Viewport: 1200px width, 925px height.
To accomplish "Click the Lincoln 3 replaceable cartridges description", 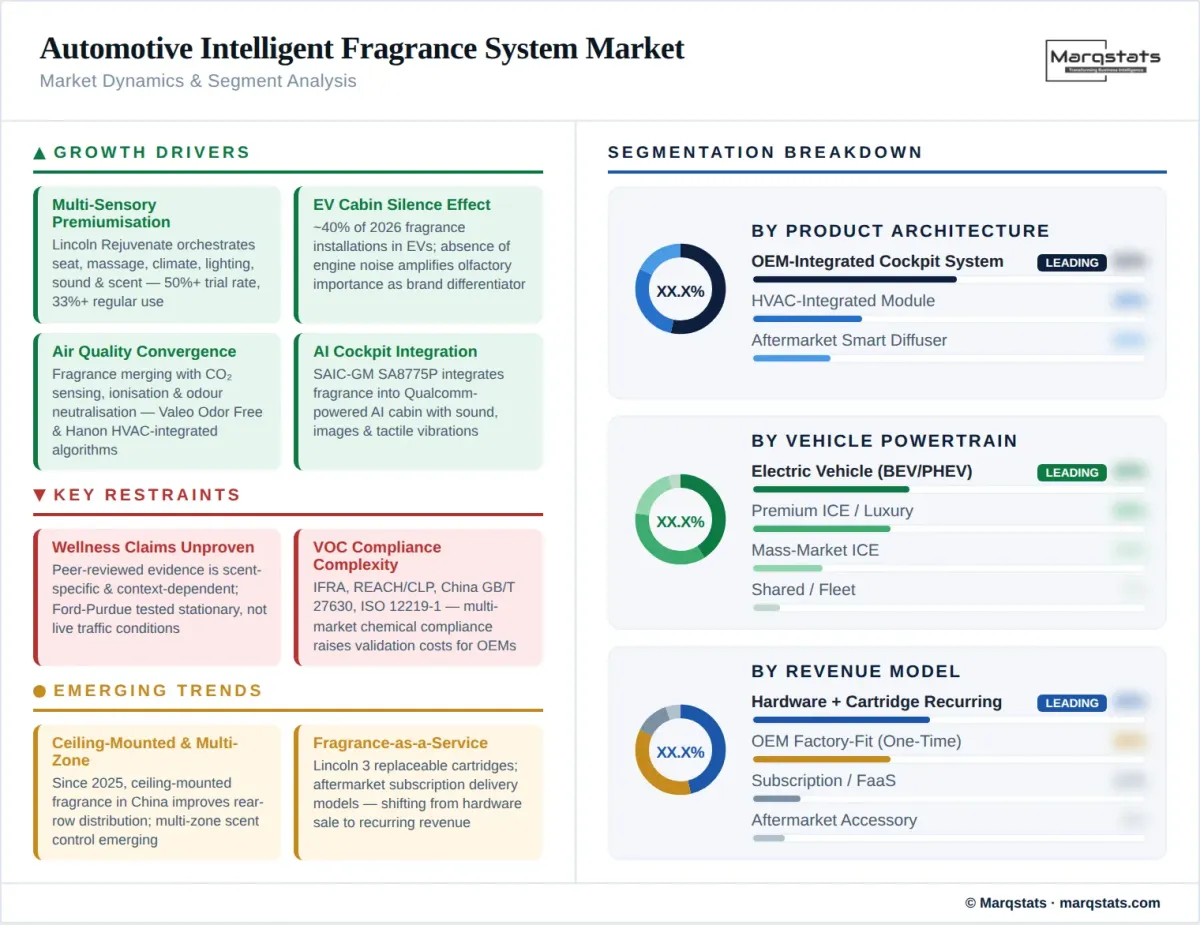I will [x=417, y=794].
